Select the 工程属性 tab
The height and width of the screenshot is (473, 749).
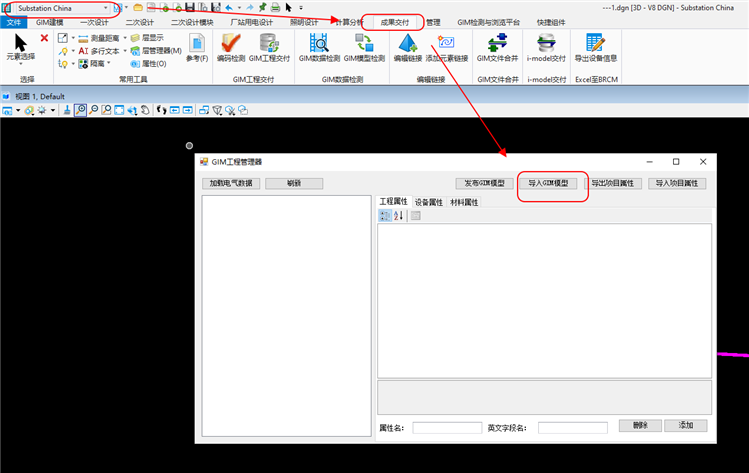[x=393, y=202]
